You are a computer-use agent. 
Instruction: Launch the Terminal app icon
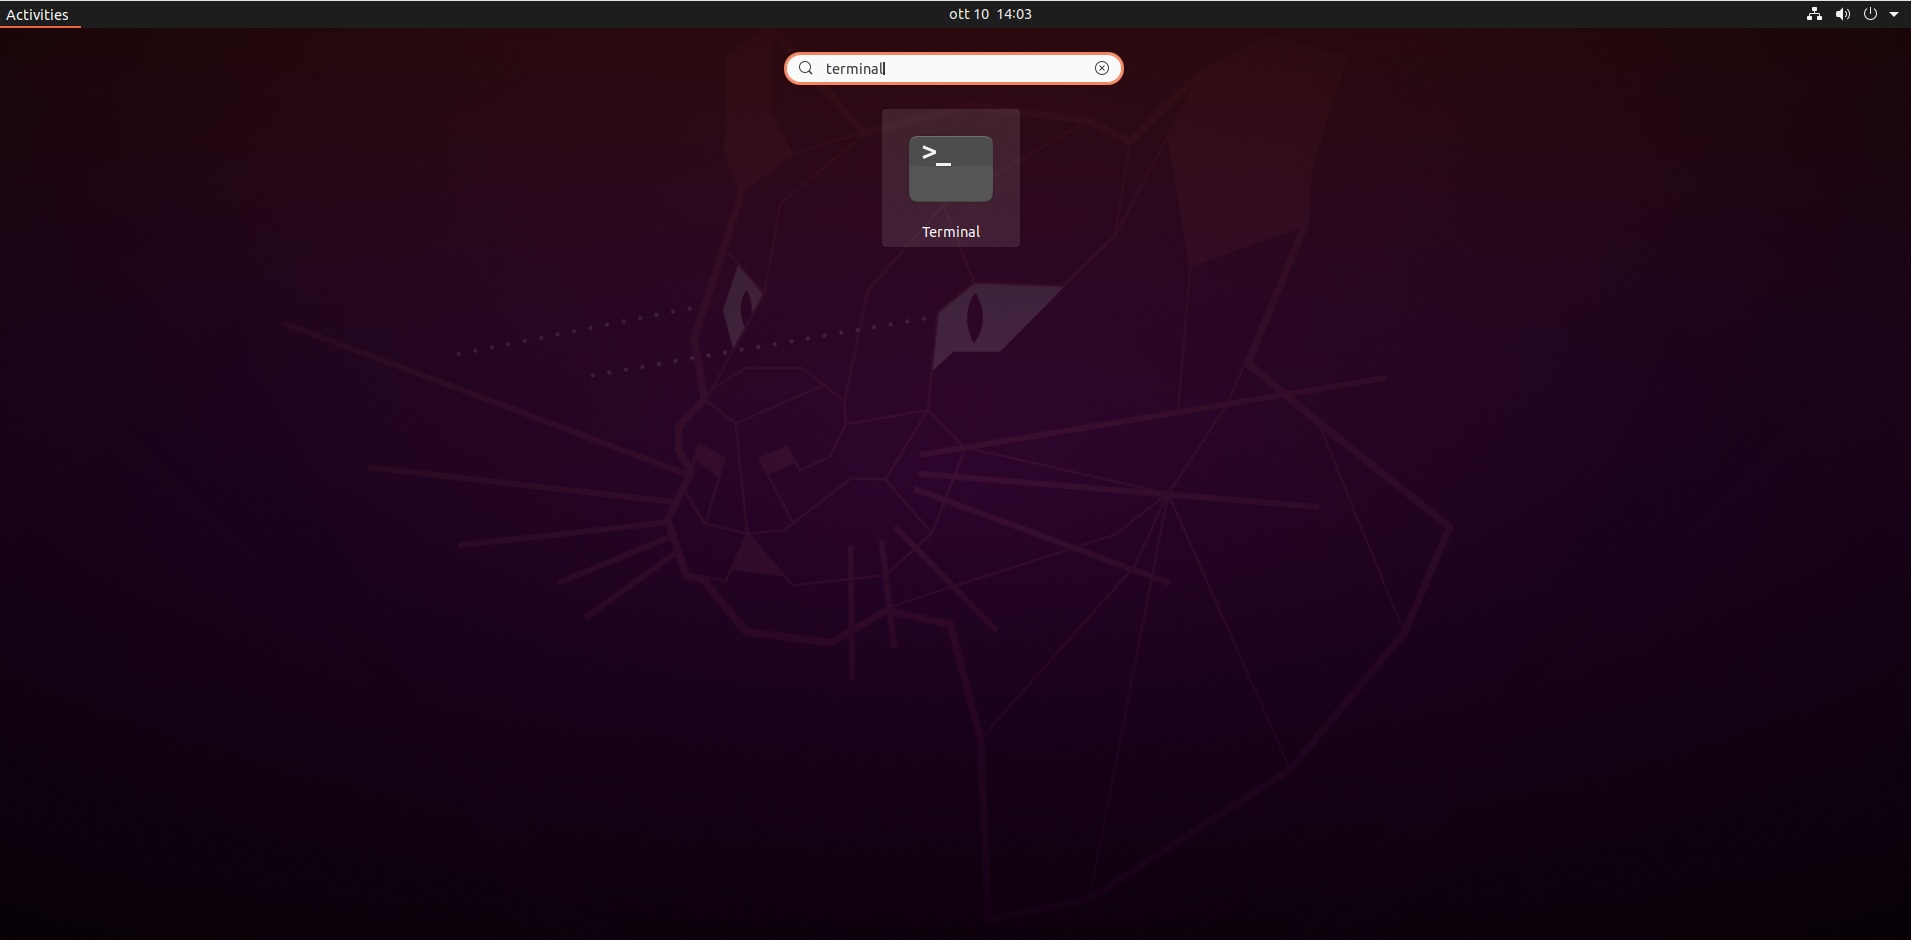950,169
